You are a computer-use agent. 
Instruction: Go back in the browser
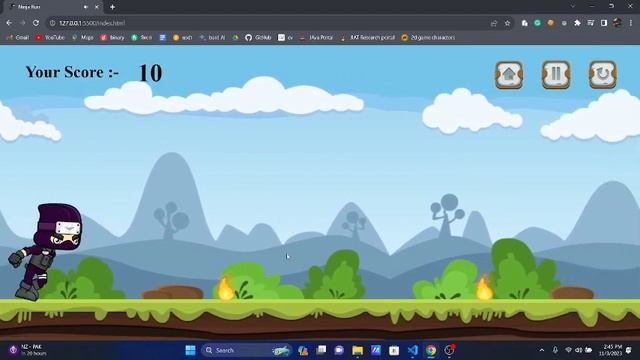(9, 23)
